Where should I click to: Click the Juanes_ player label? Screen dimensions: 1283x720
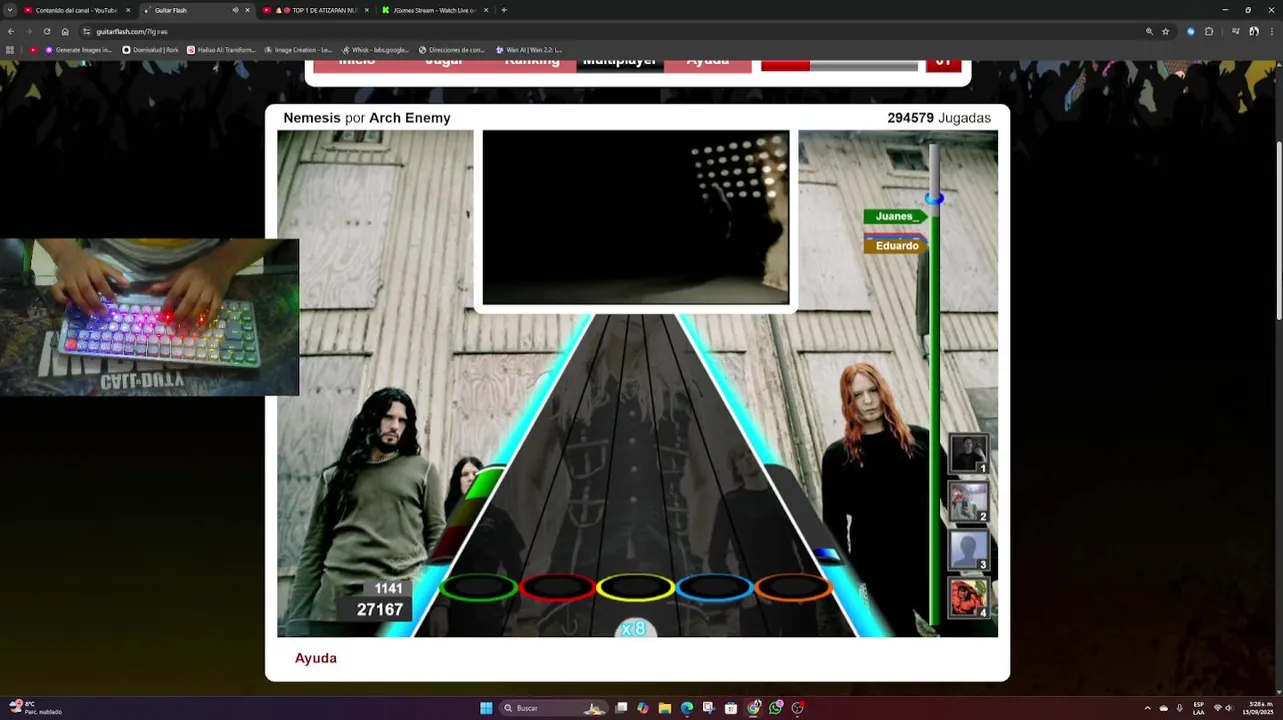point(895,216)
